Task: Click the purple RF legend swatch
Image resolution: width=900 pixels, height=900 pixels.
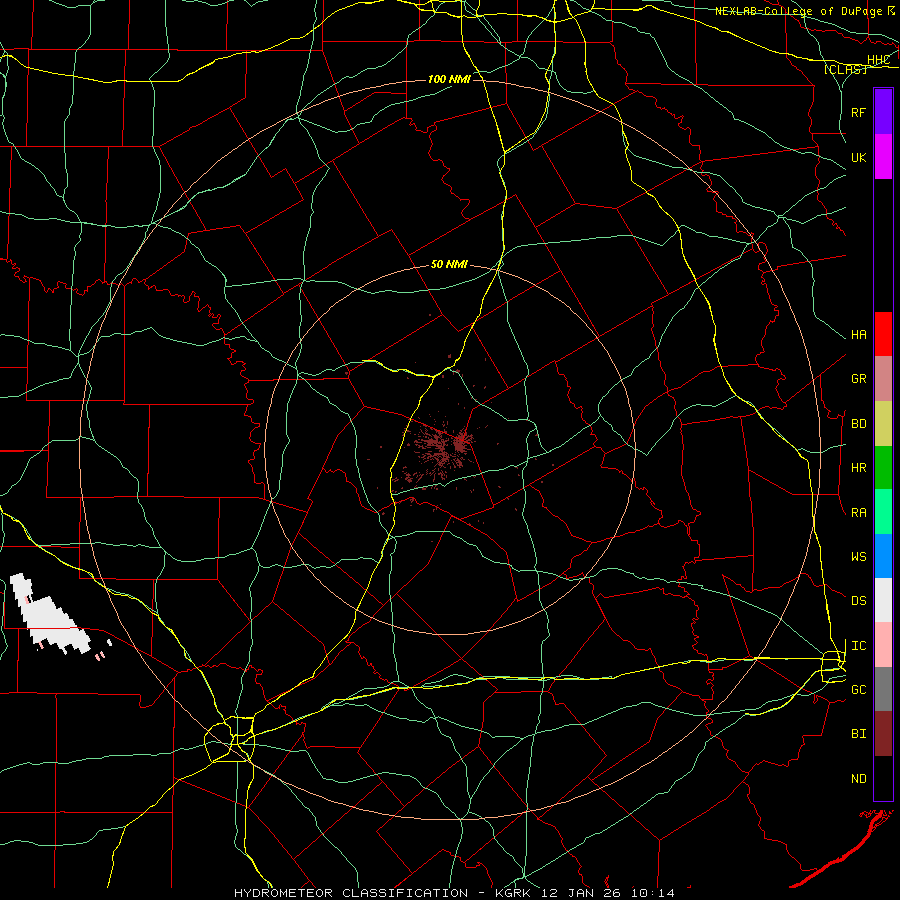Action: click(x=883, y=112)
